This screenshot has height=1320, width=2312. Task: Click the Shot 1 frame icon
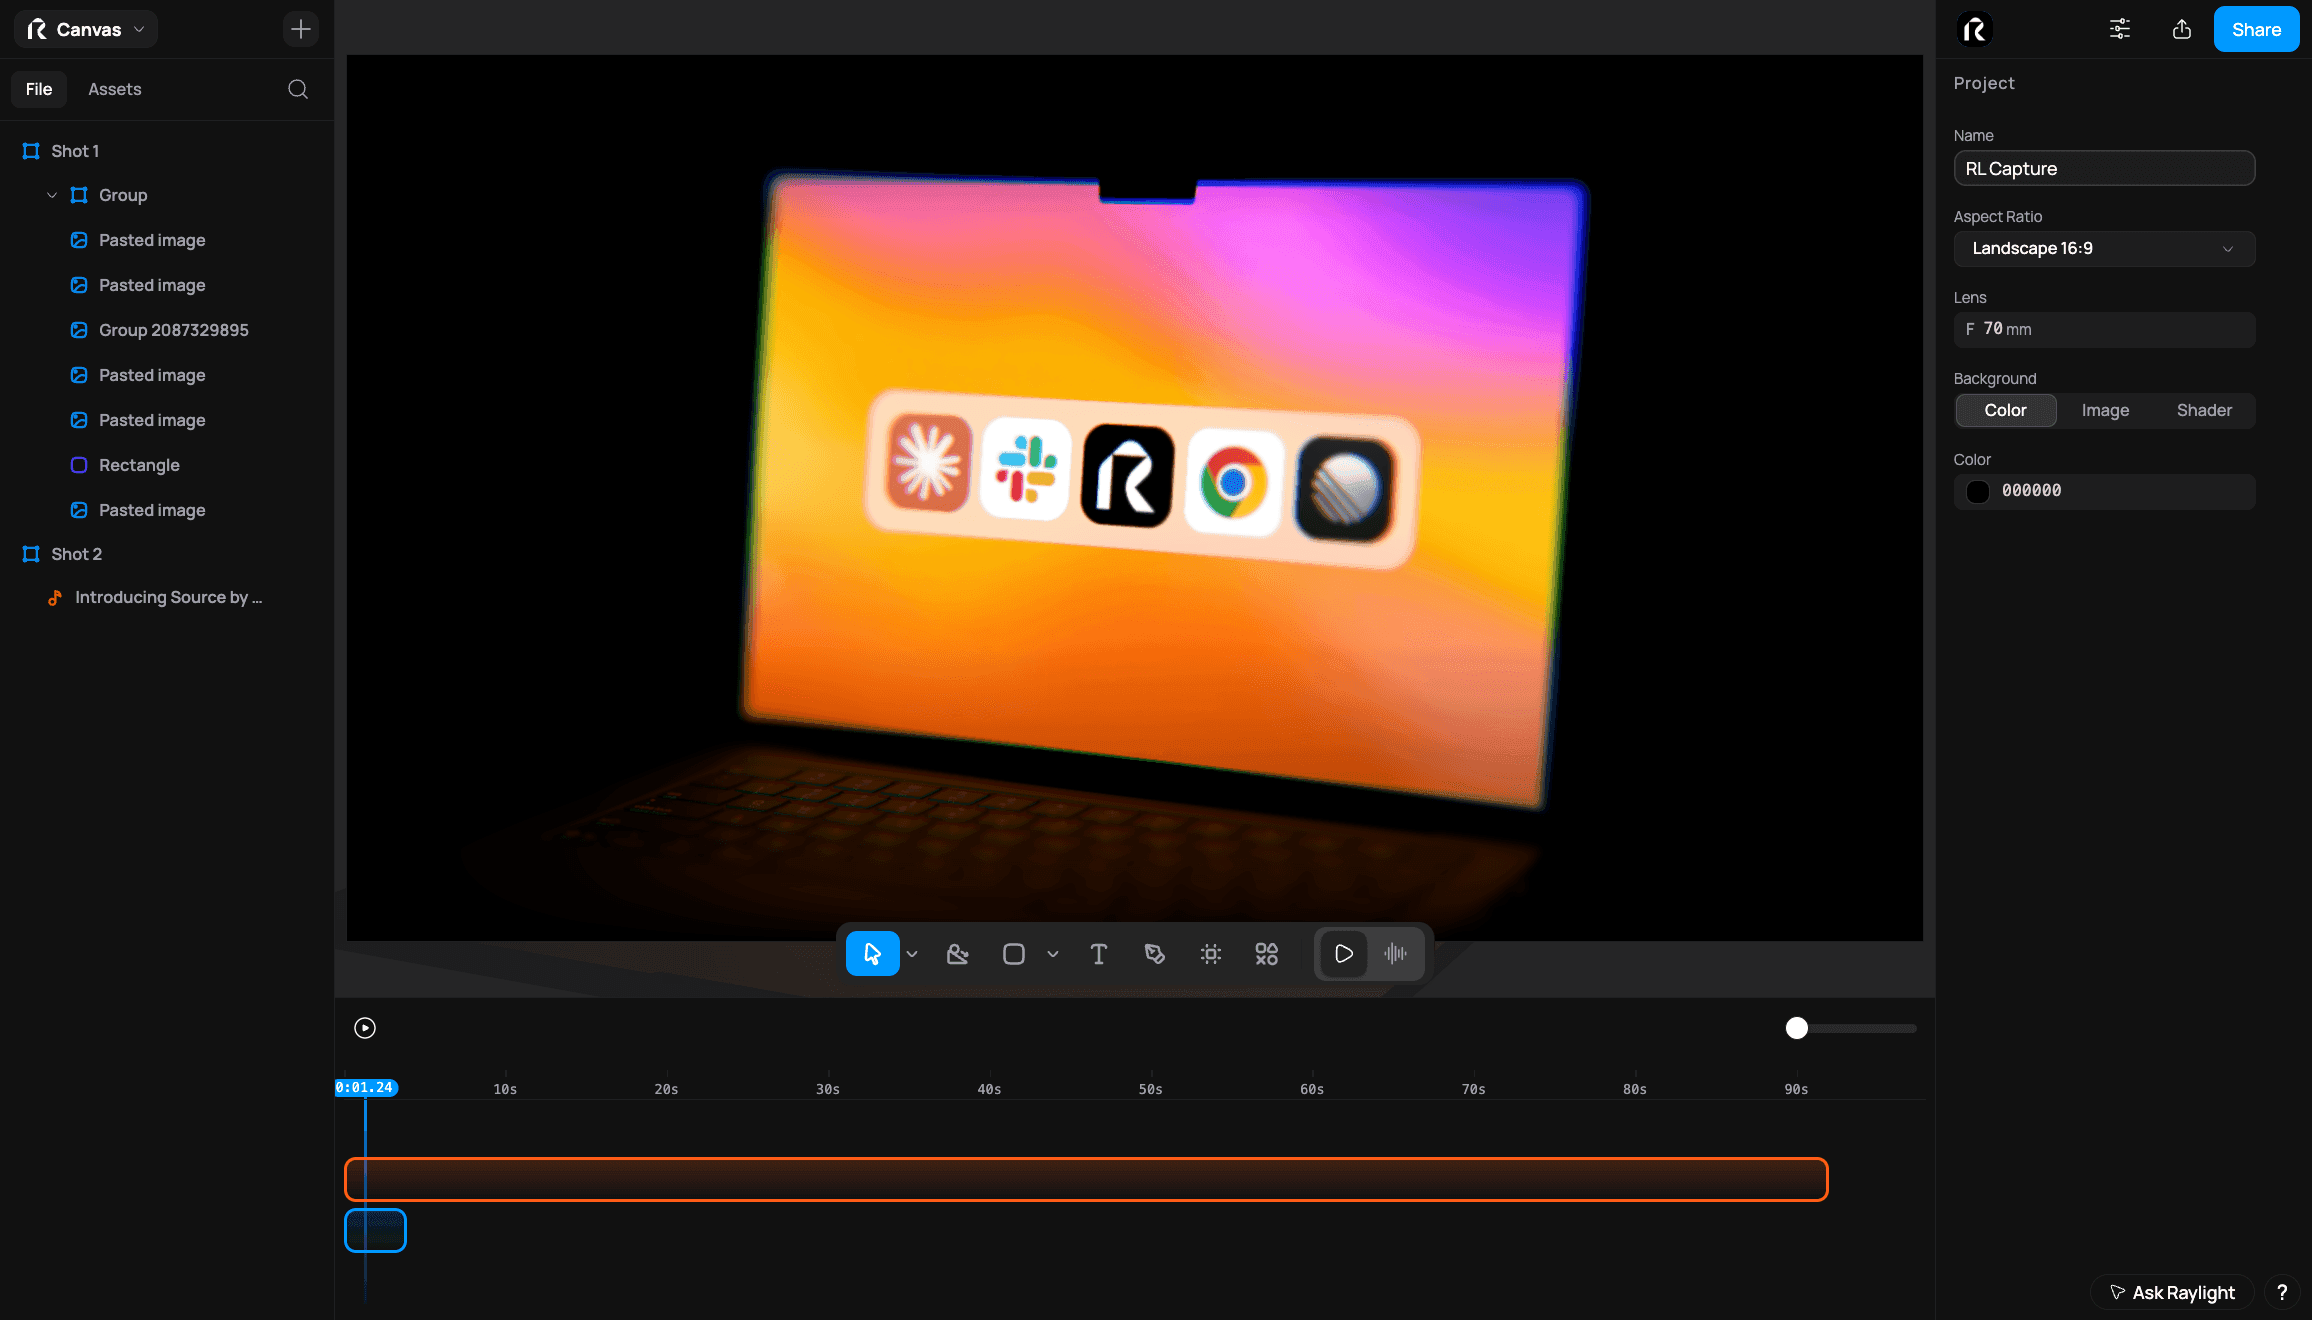pos(31,151)
